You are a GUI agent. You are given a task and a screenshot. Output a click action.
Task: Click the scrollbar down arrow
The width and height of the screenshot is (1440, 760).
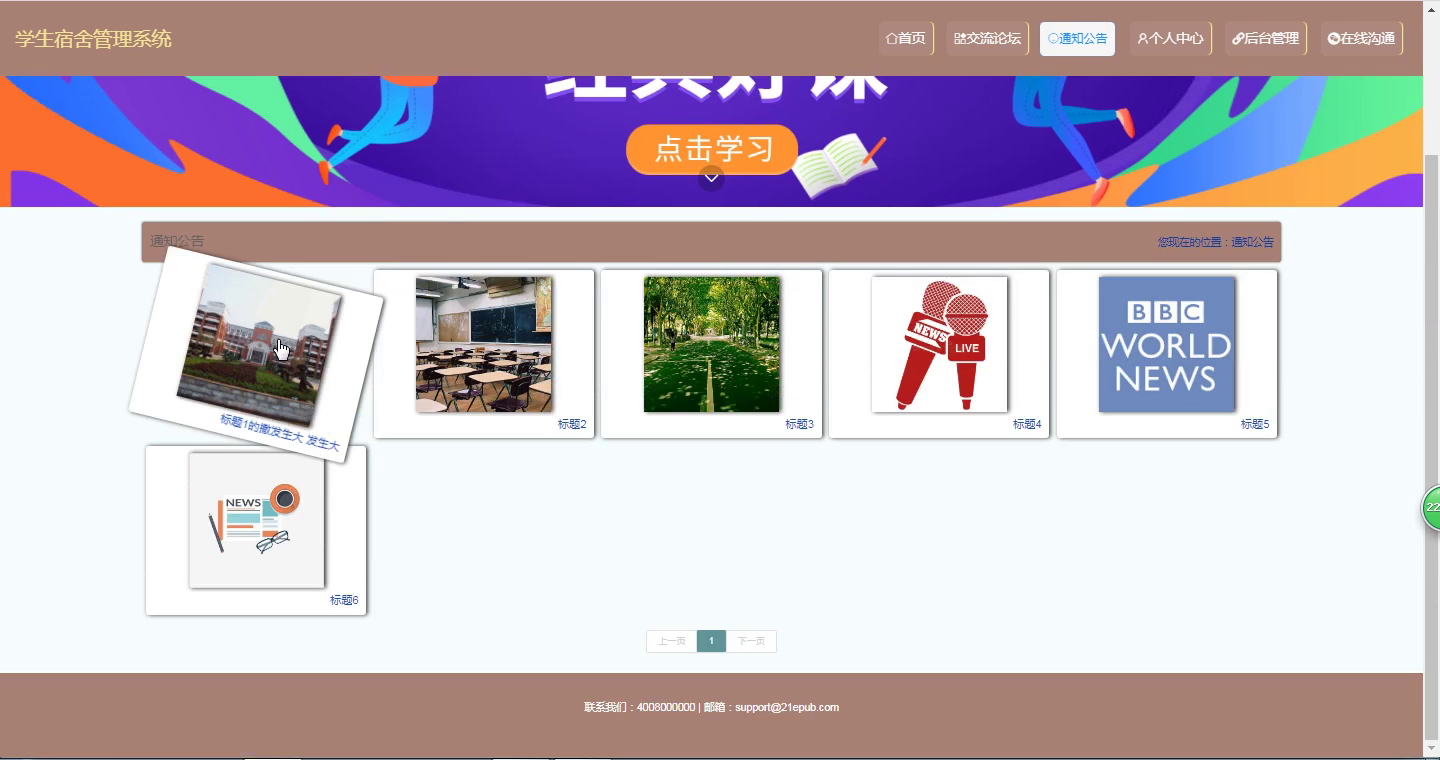click(1431, 748)
